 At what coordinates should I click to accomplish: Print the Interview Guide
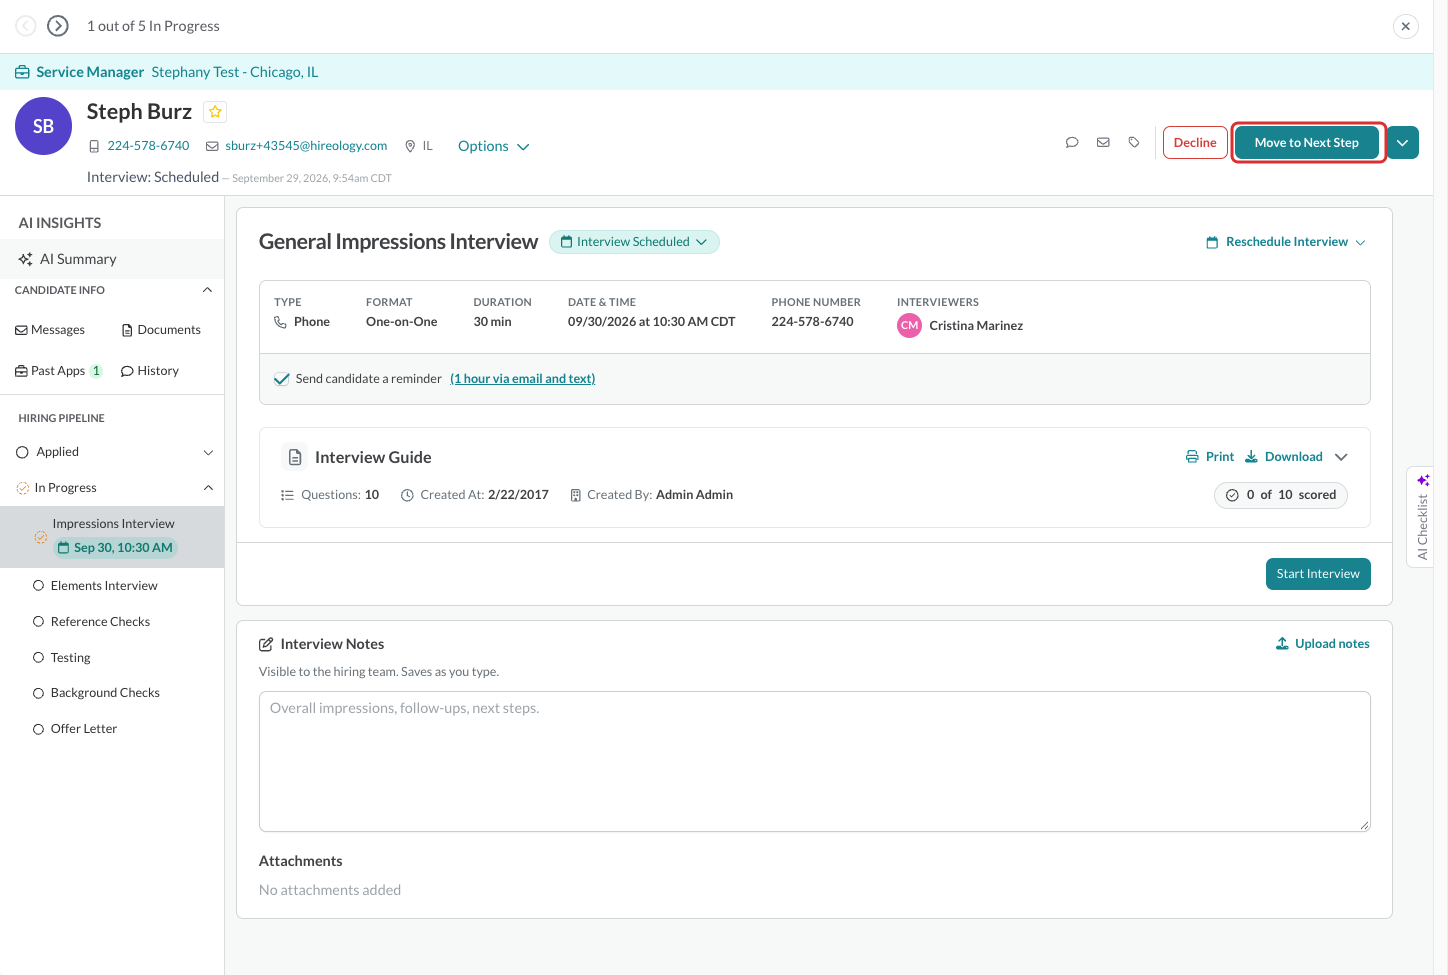coord(1210,457)
